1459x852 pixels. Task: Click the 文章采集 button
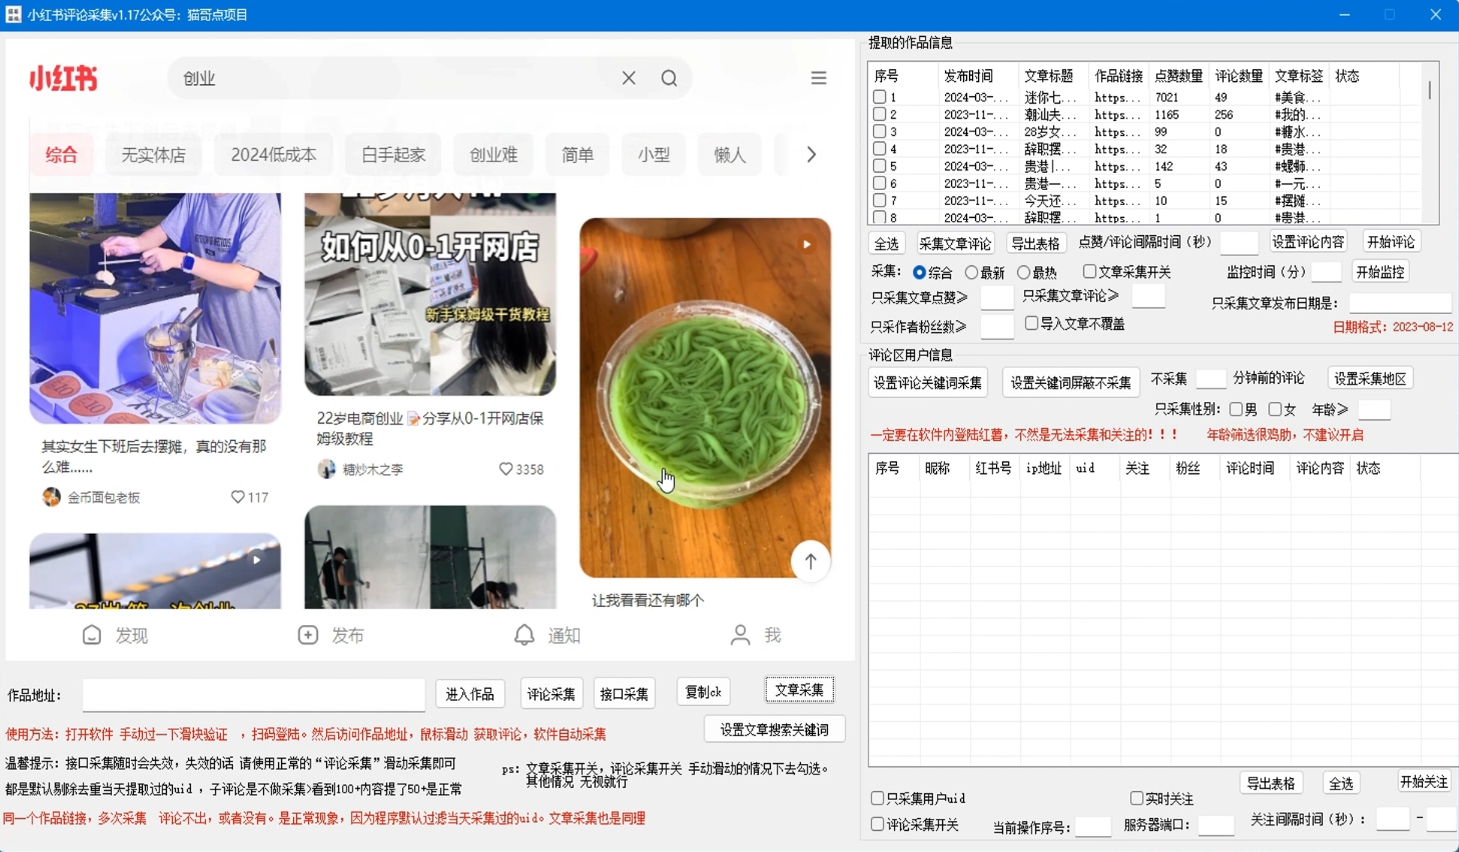tap(799, 690)
